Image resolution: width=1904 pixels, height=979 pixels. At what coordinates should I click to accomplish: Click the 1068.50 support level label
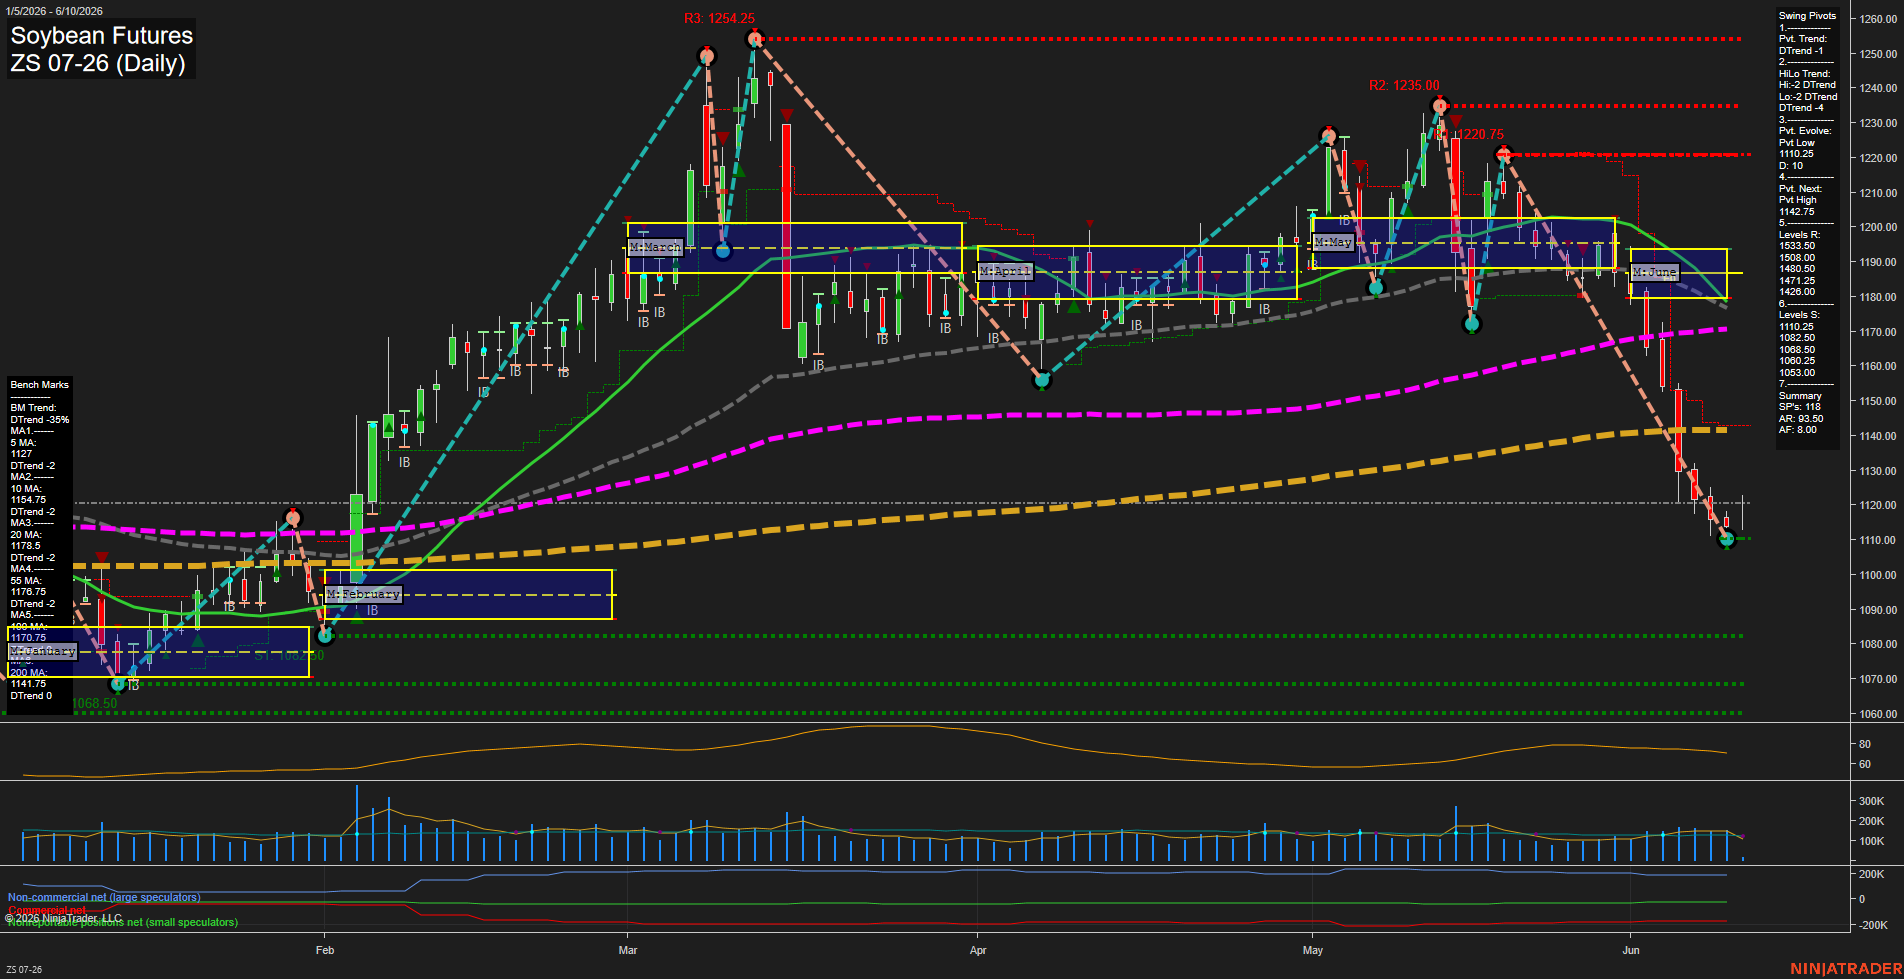point(95,703)
